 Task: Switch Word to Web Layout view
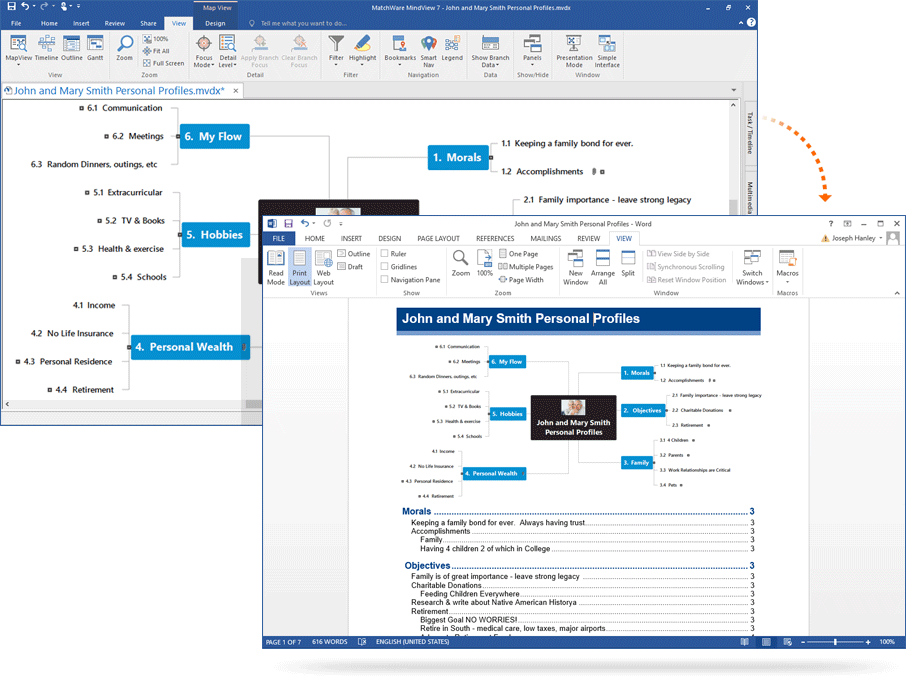(x=324, y=267)
